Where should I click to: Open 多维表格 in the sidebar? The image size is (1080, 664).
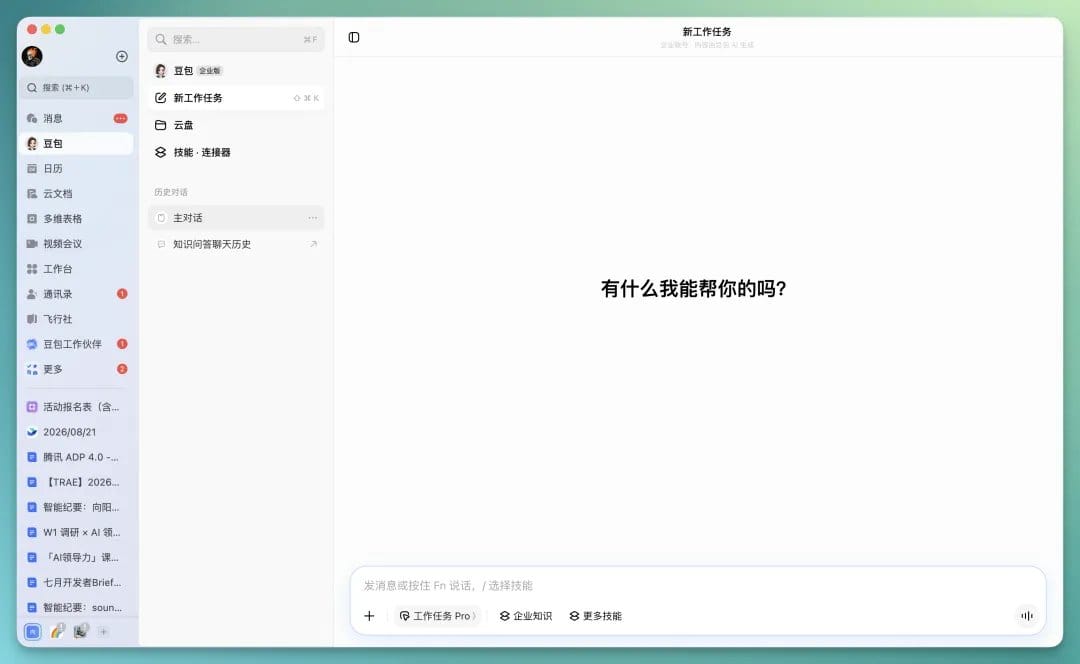click(x=76, y=219)
